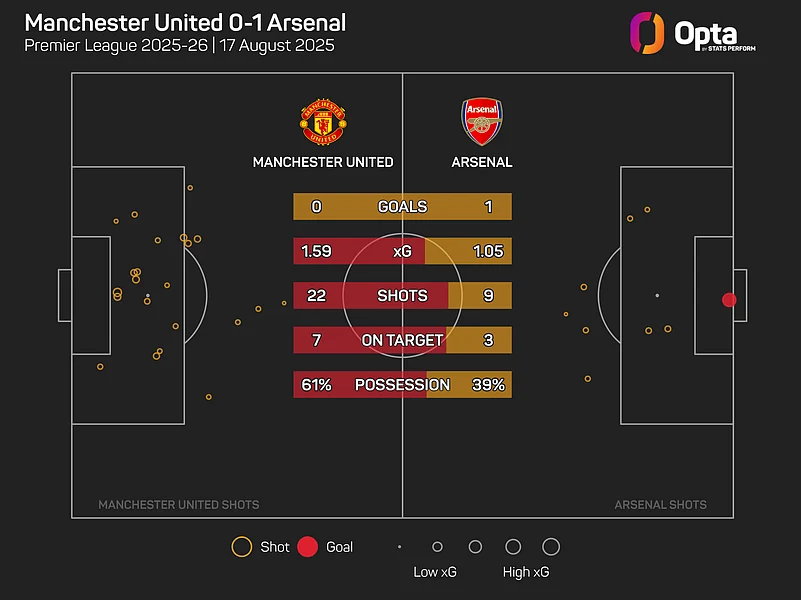Click the yellow Shot legend circle
The height and width of the screenshot is (600, 801).
[x=242, y=546]
